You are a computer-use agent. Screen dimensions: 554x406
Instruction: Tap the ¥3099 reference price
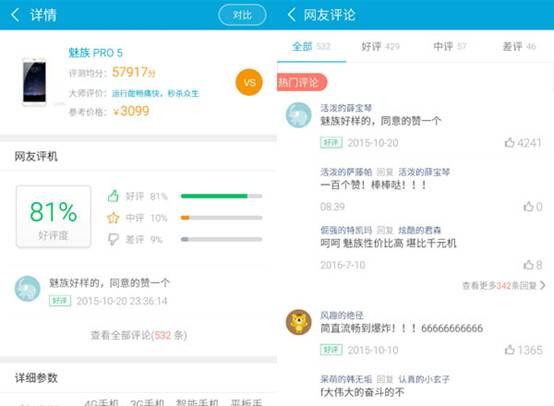coord(131,111)
